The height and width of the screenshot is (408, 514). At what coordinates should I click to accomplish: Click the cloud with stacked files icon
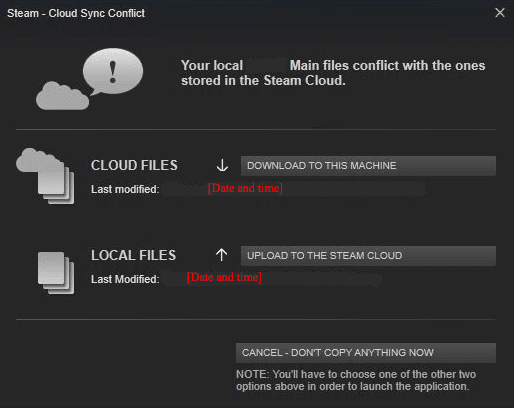pos(45,176)
